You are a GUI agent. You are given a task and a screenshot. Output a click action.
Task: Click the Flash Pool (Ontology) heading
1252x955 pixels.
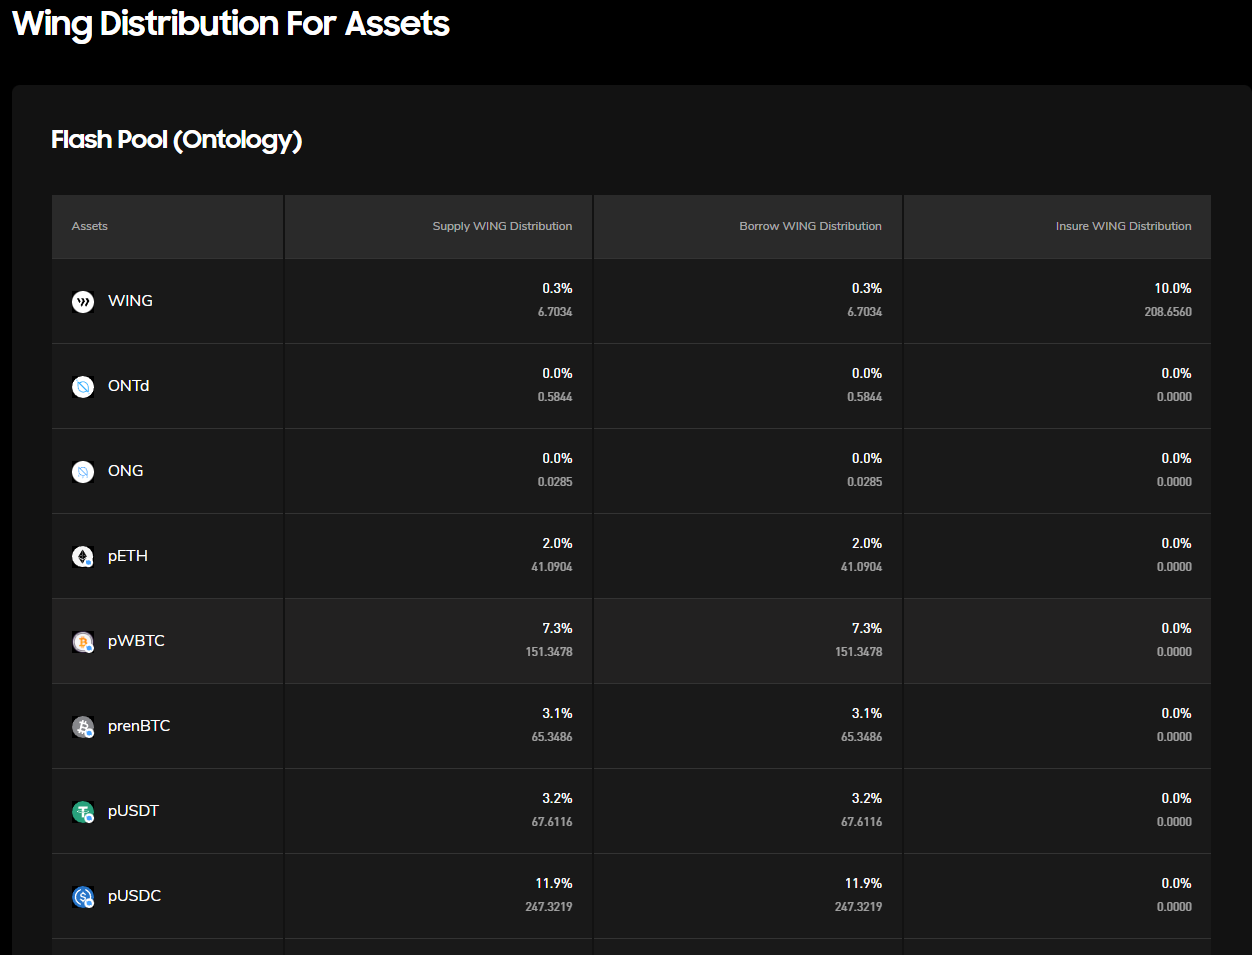176,139
